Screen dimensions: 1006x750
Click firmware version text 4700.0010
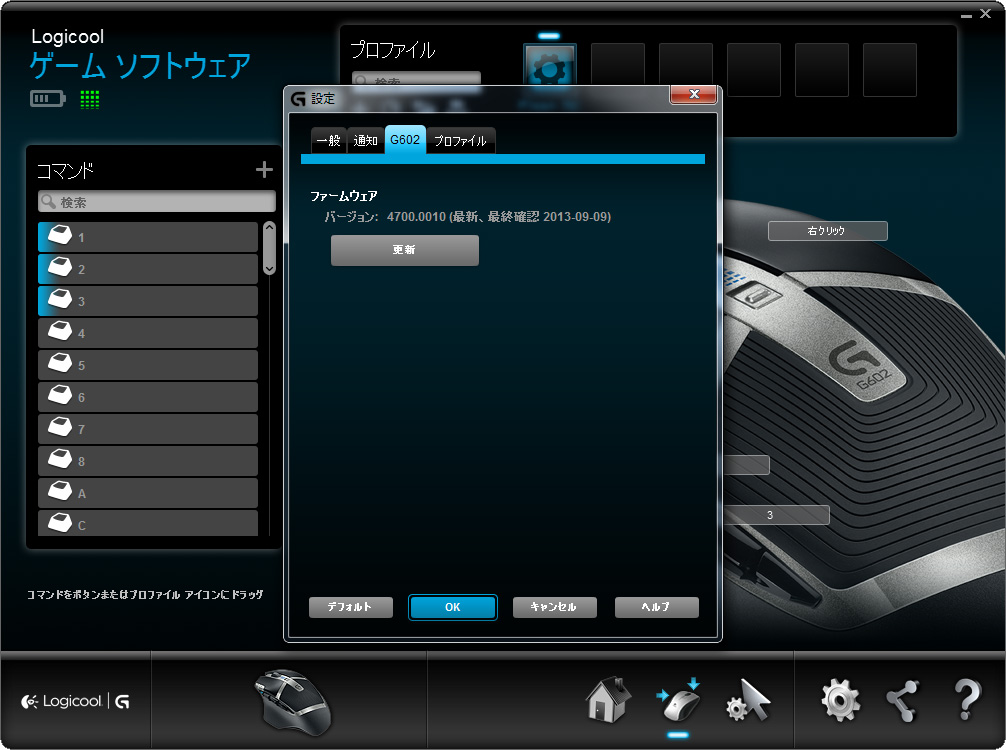pyautogui.click(x=416, y=217)
